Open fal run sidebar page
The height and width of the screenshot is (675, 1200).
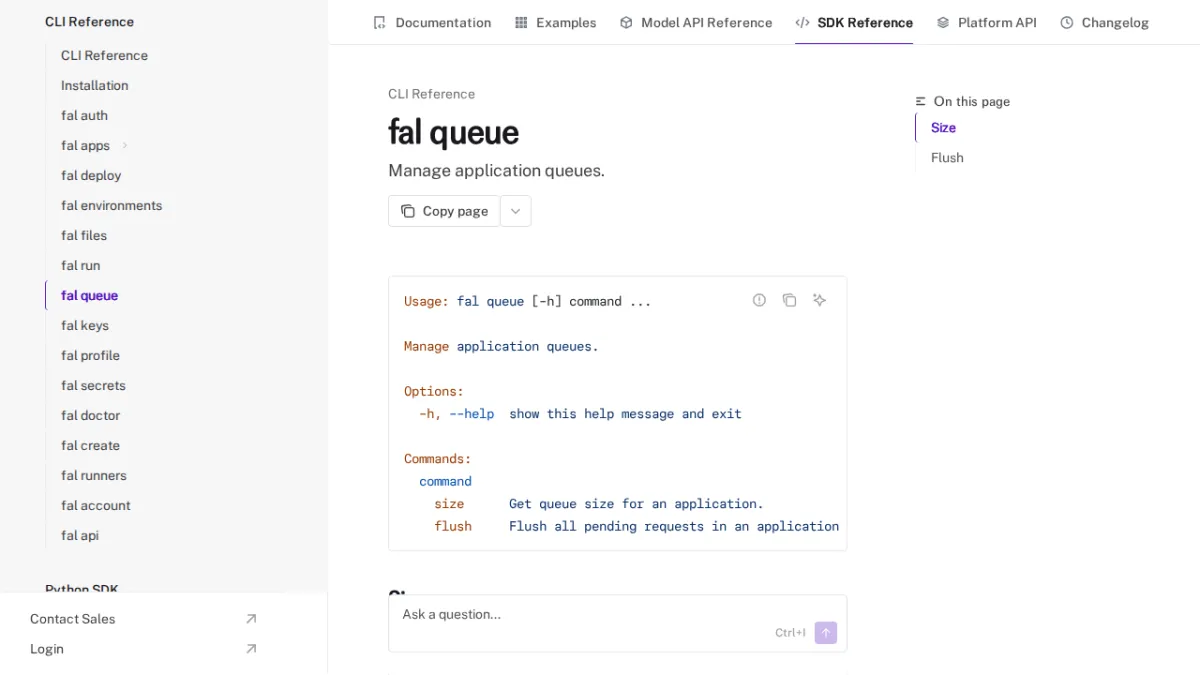[80, 265]
